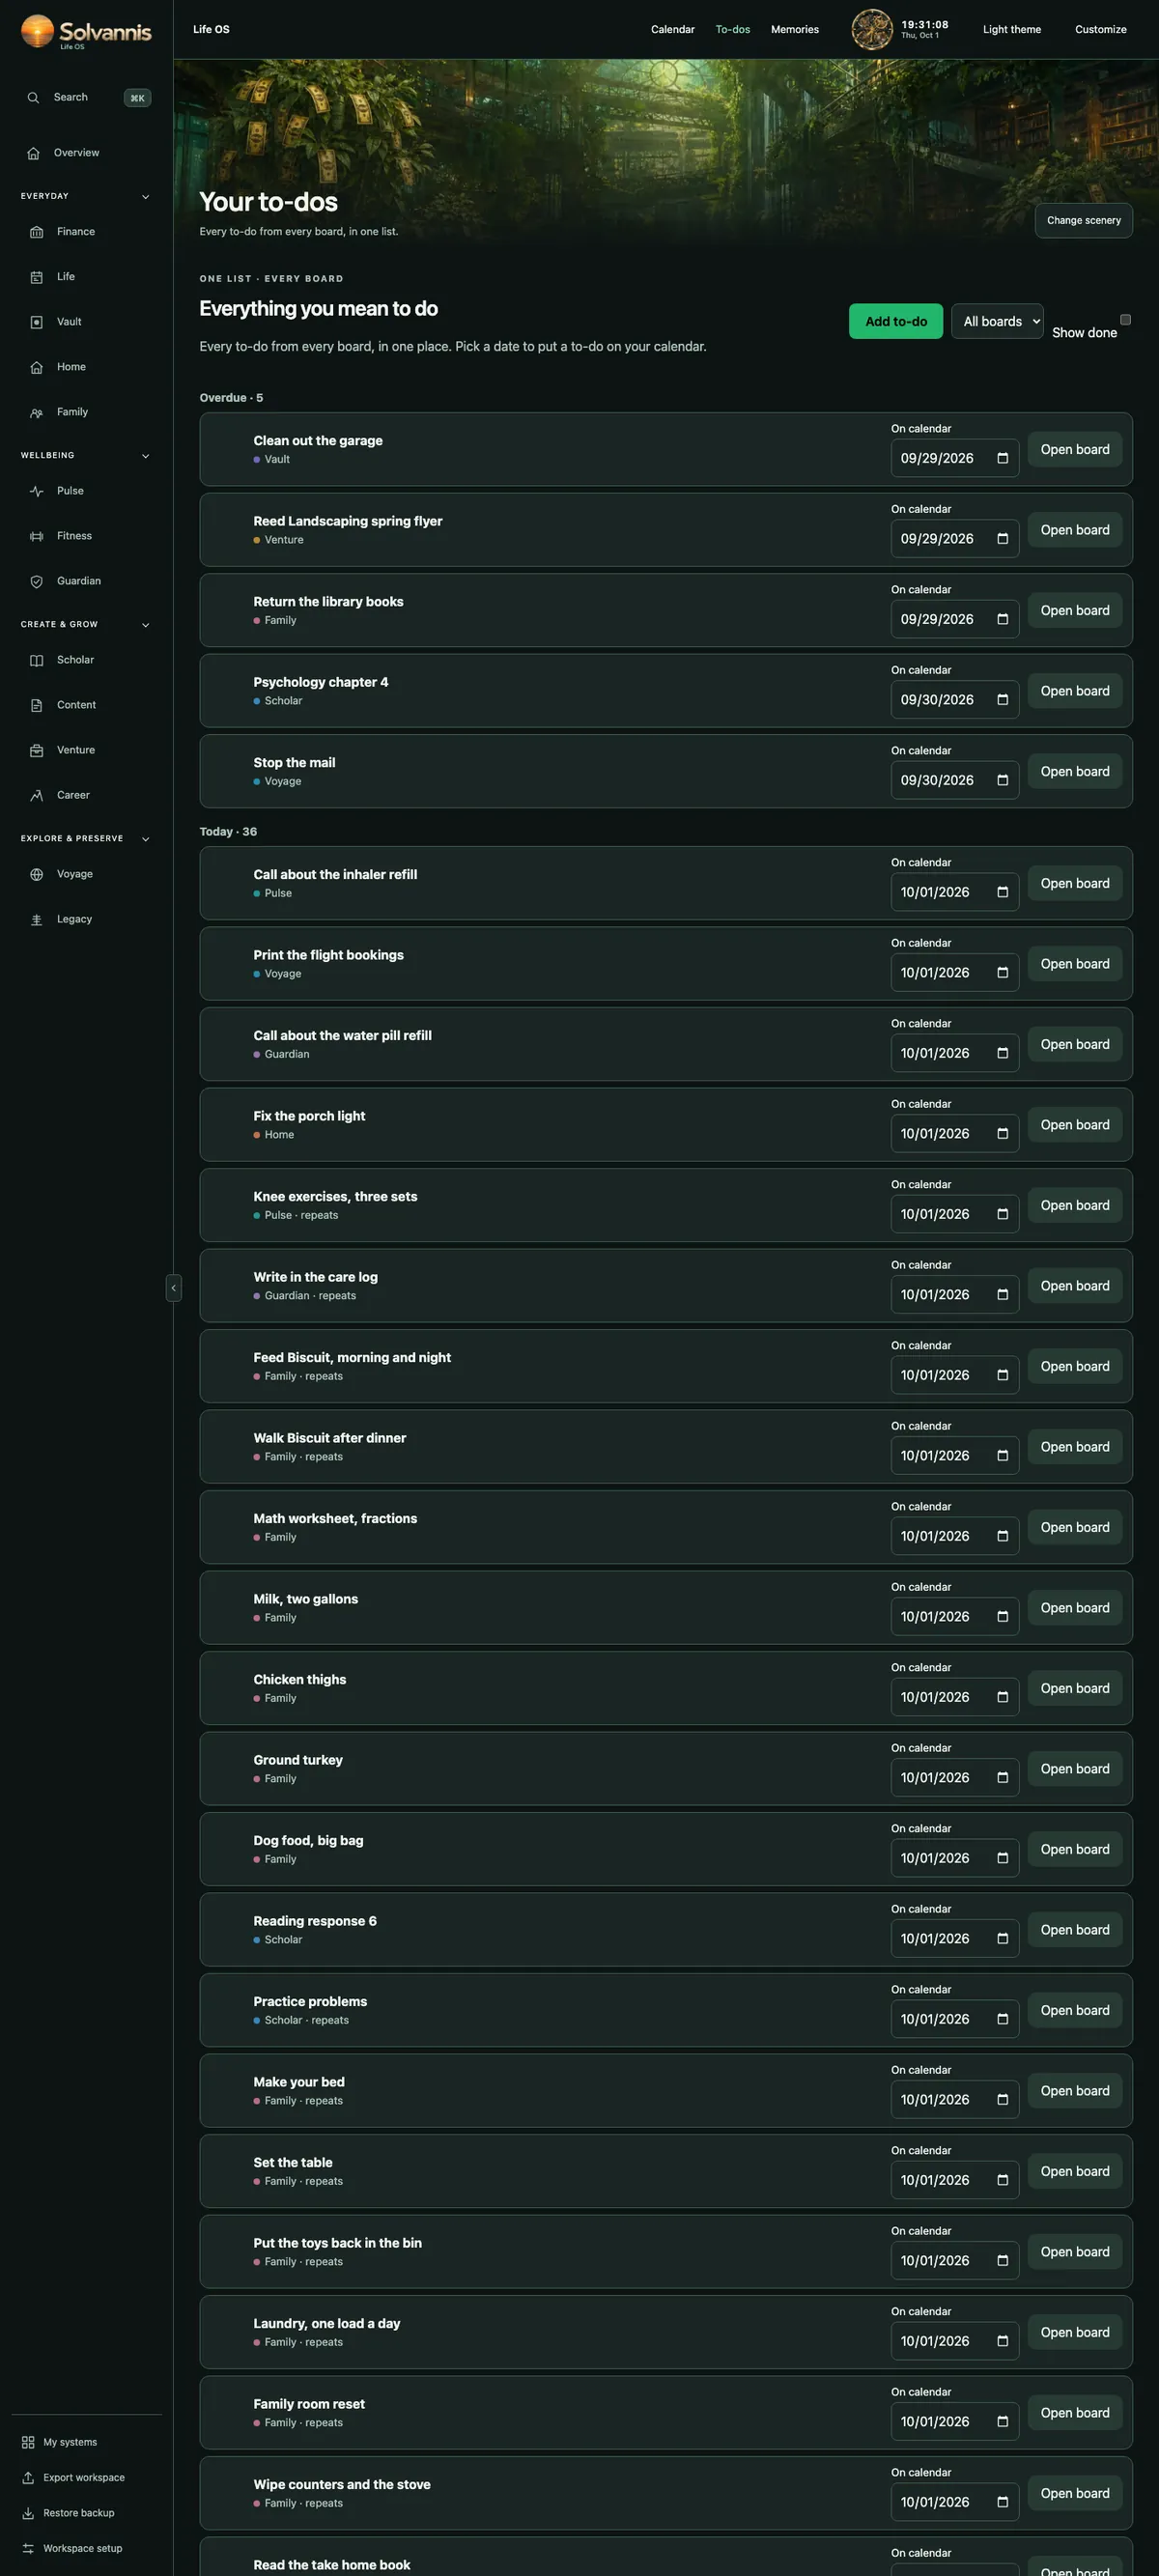Click the "Laundry, one load a day" title

(326, 2323)
